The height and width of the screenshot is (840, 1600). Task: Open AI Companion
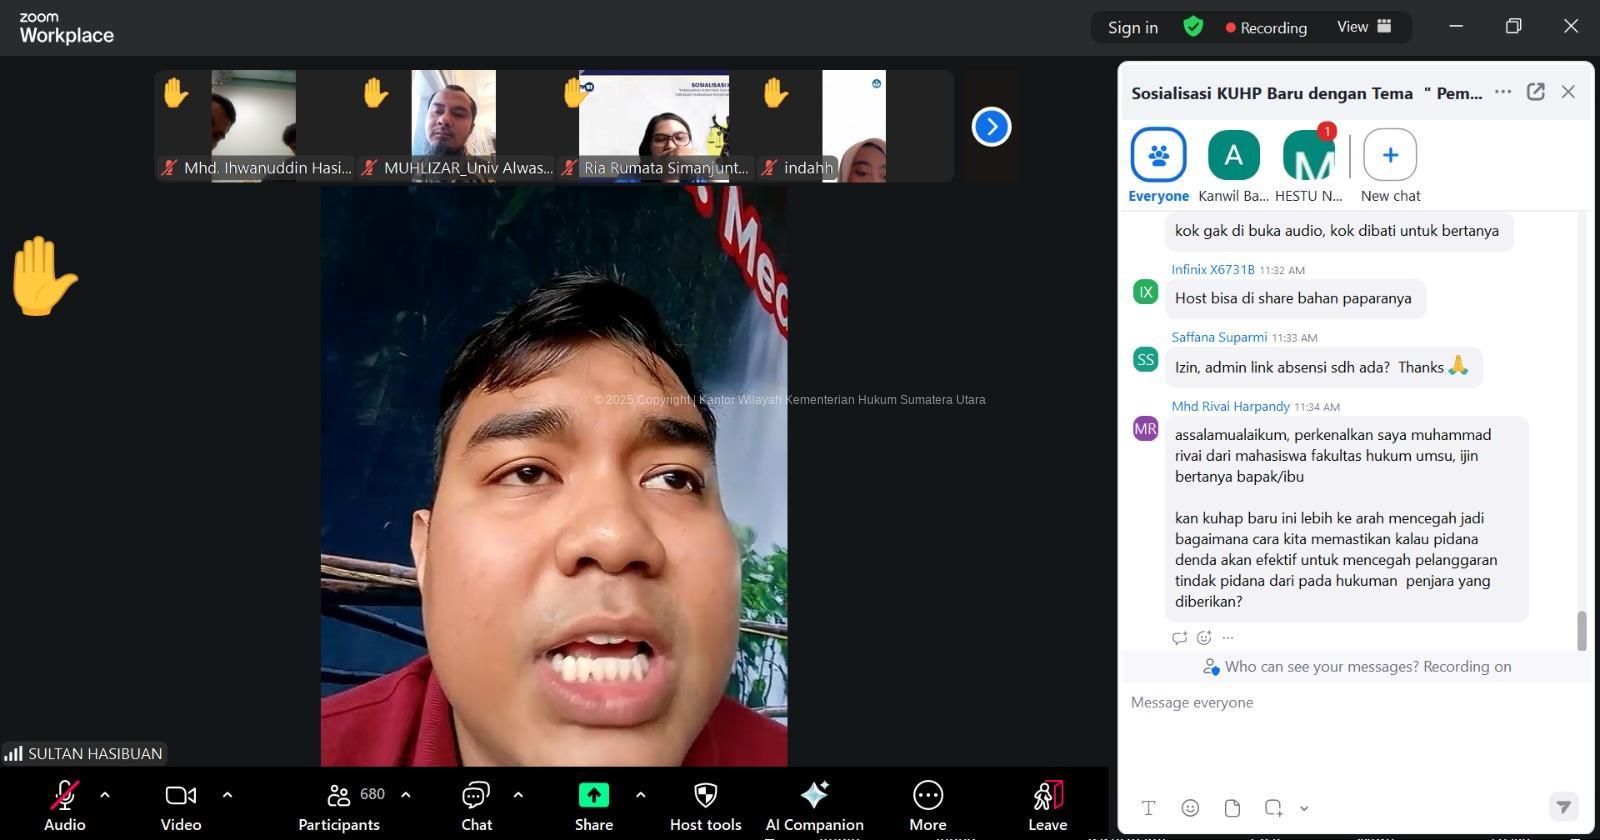(814, 796)
